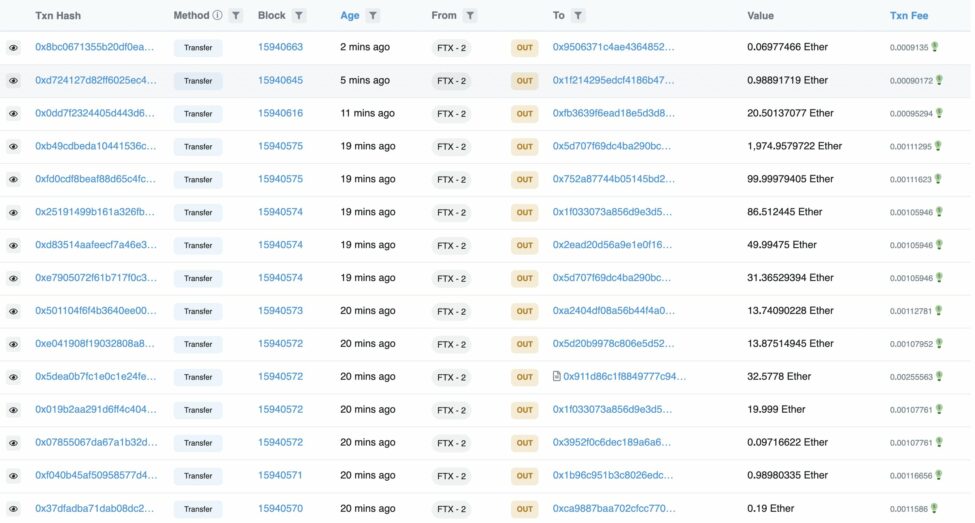Image resolution: width=975 pixels, height=523 pixels.
Task: Preview transaction 0xe041908f19032808a8 with eye icon
Action: click(13, 345)
